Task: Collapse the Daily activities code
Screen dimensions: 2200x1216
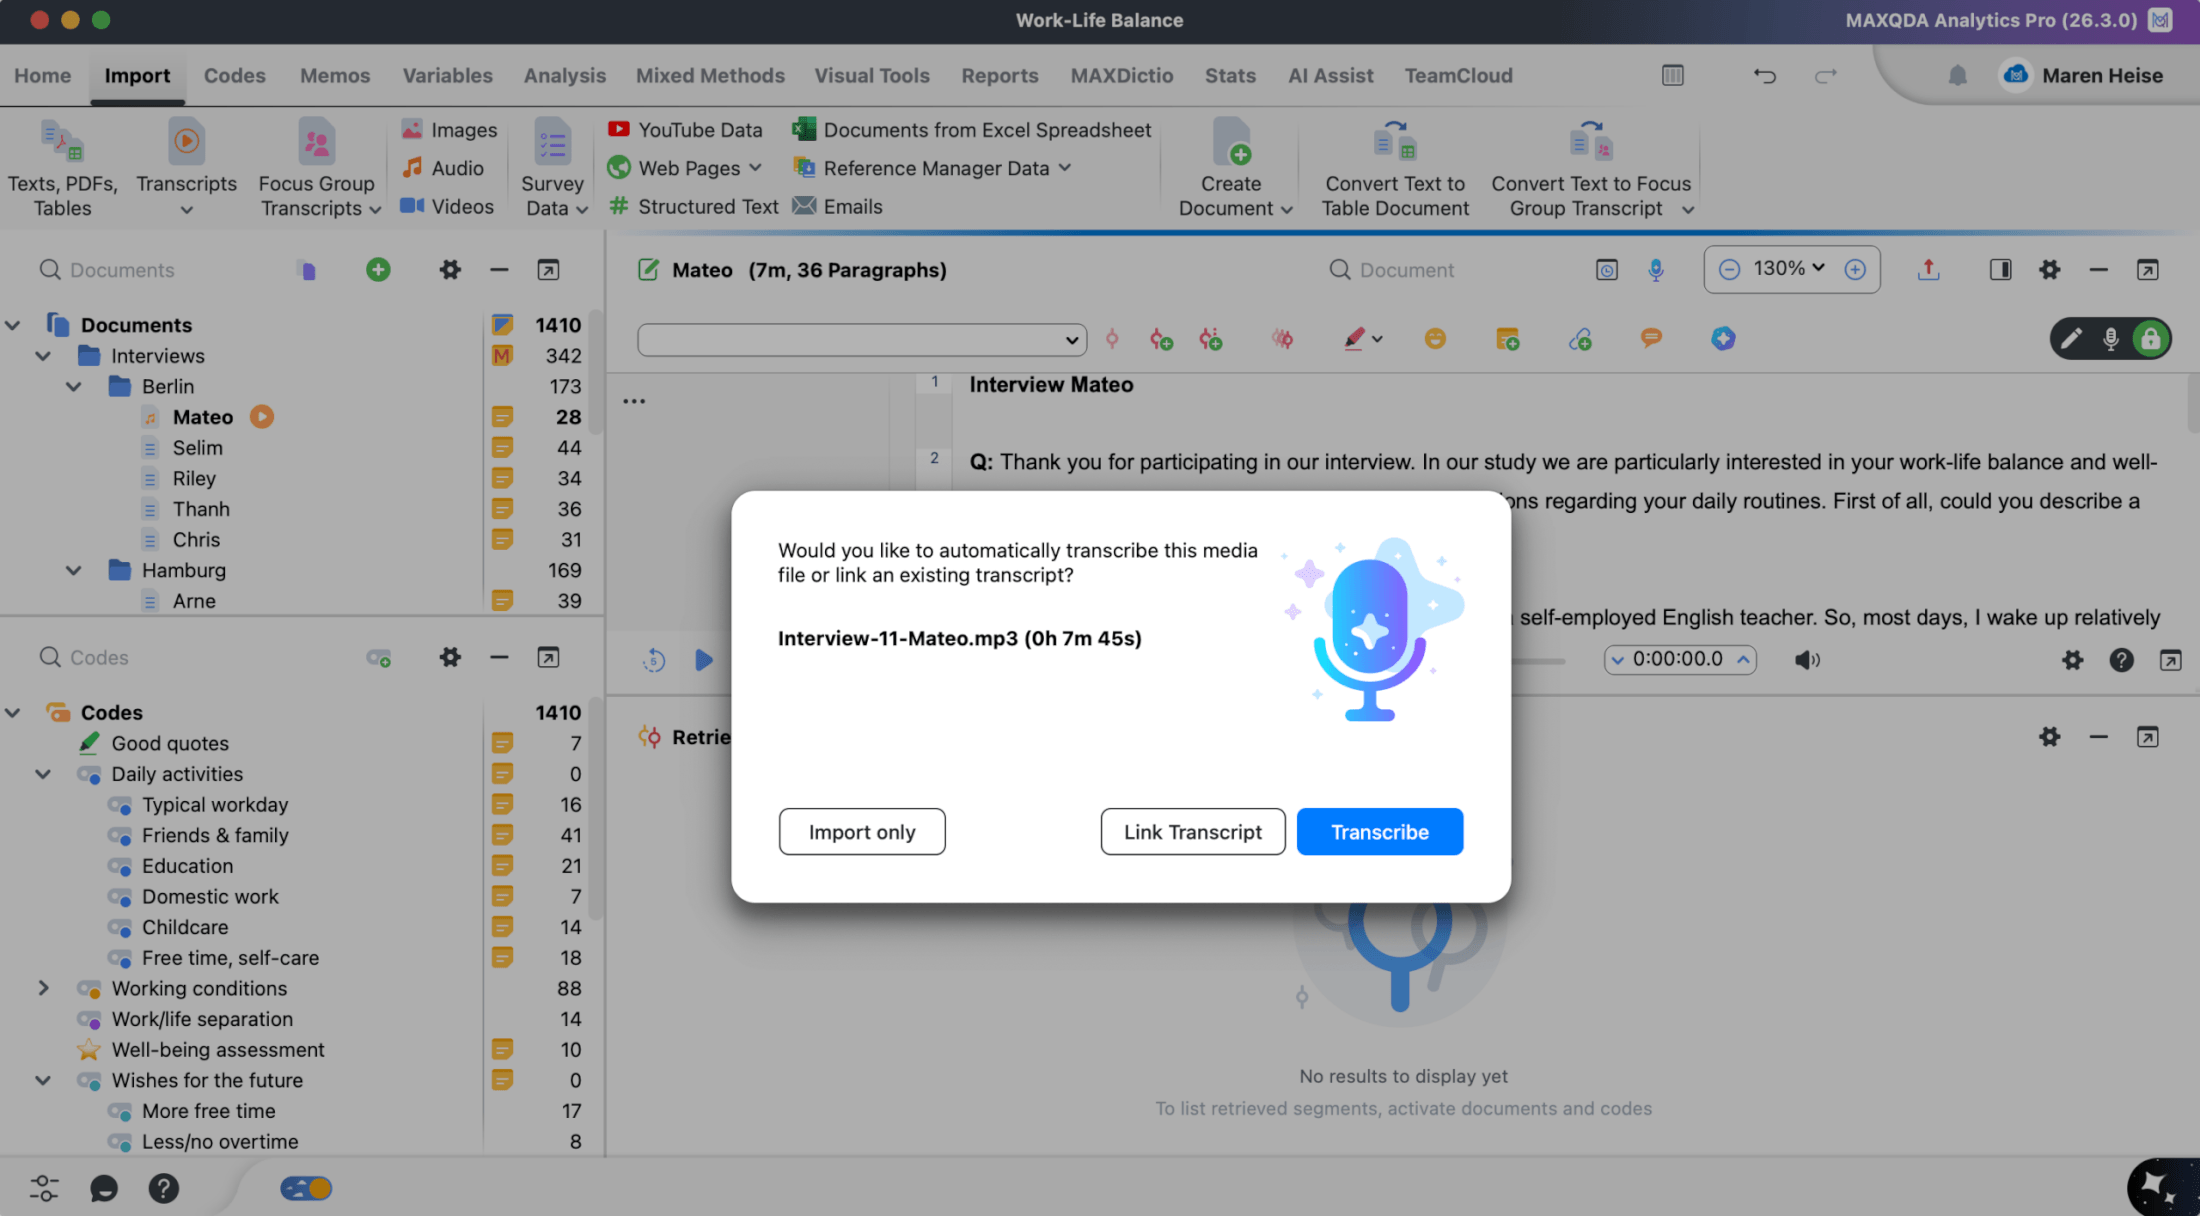Action: pos(43,774)
